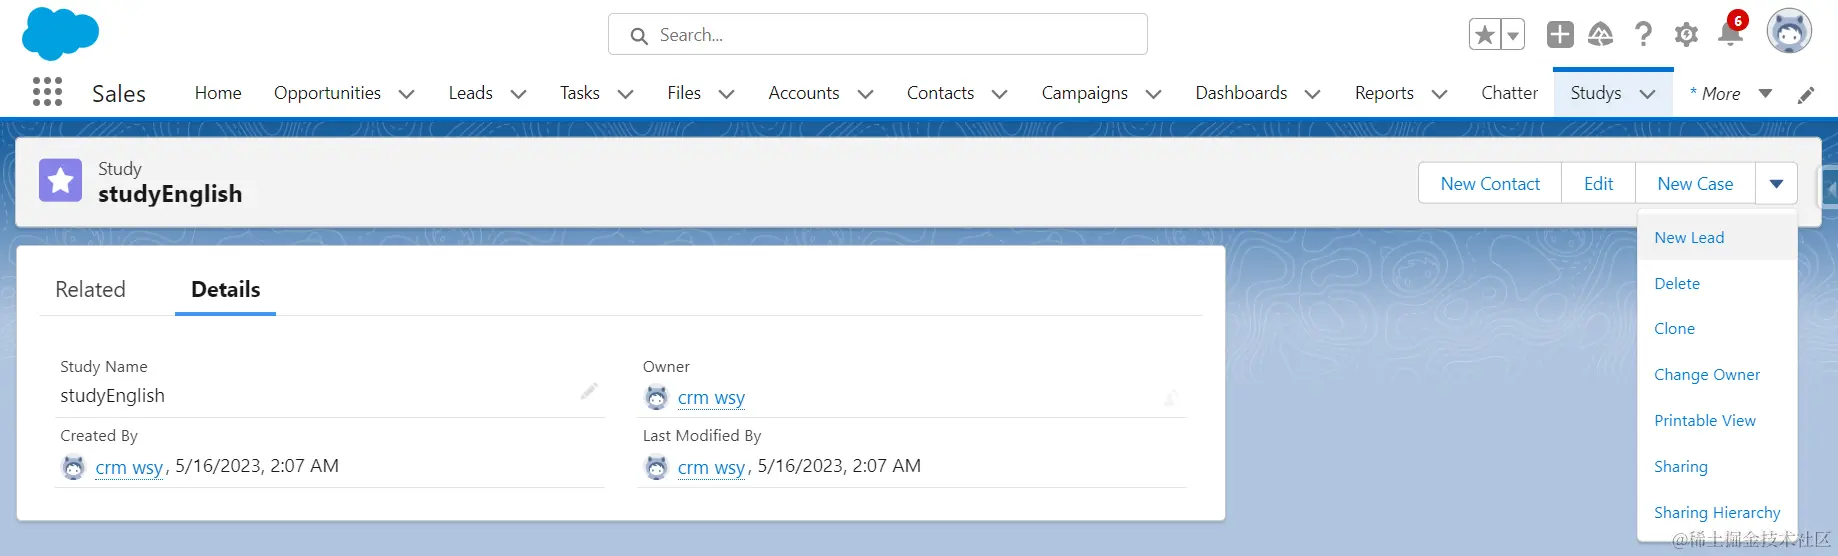Open the Reports tab
The height and width of the screenshot is (556, 1838).
(1384, 93)
